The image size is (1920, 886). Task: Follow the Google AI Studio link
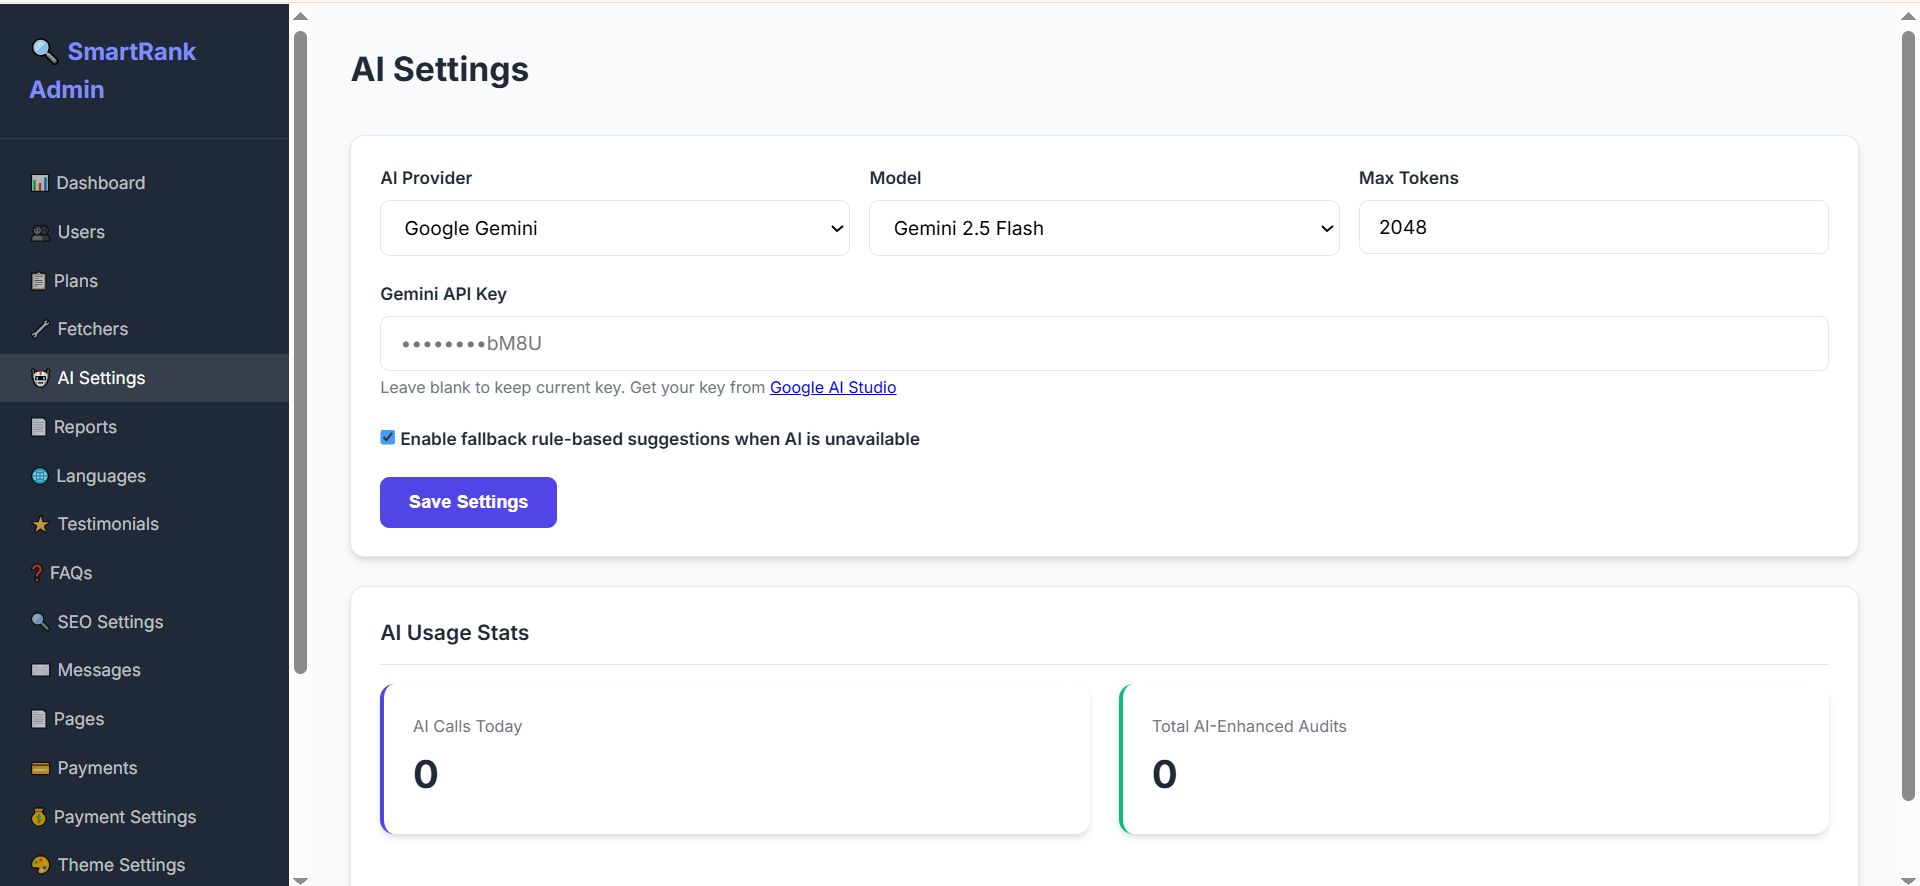832,387
